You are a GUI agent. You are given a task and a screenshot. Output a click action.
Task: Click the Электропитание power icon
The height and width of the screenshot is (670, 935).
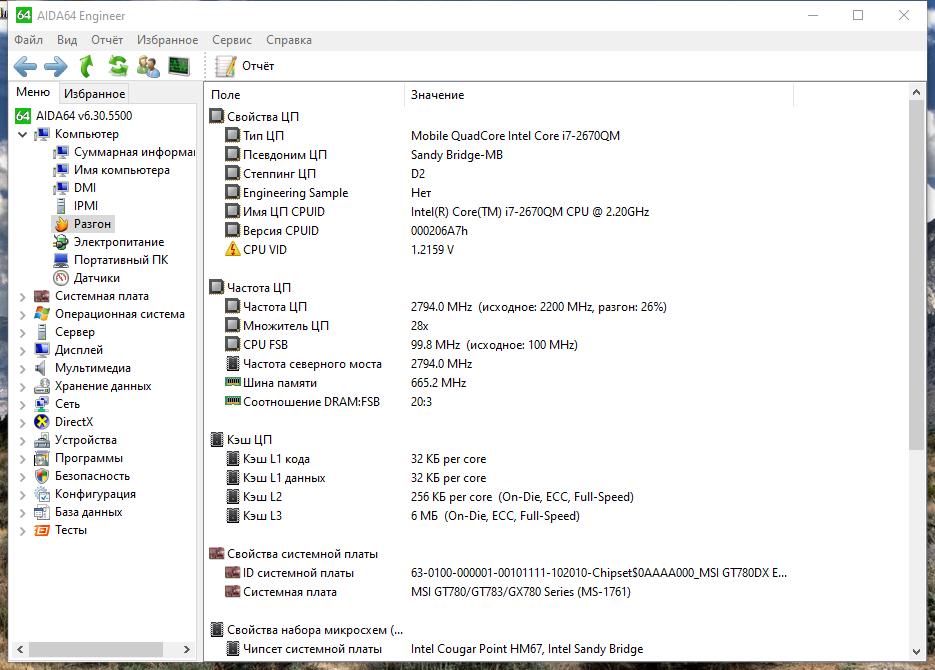point(61,242)
